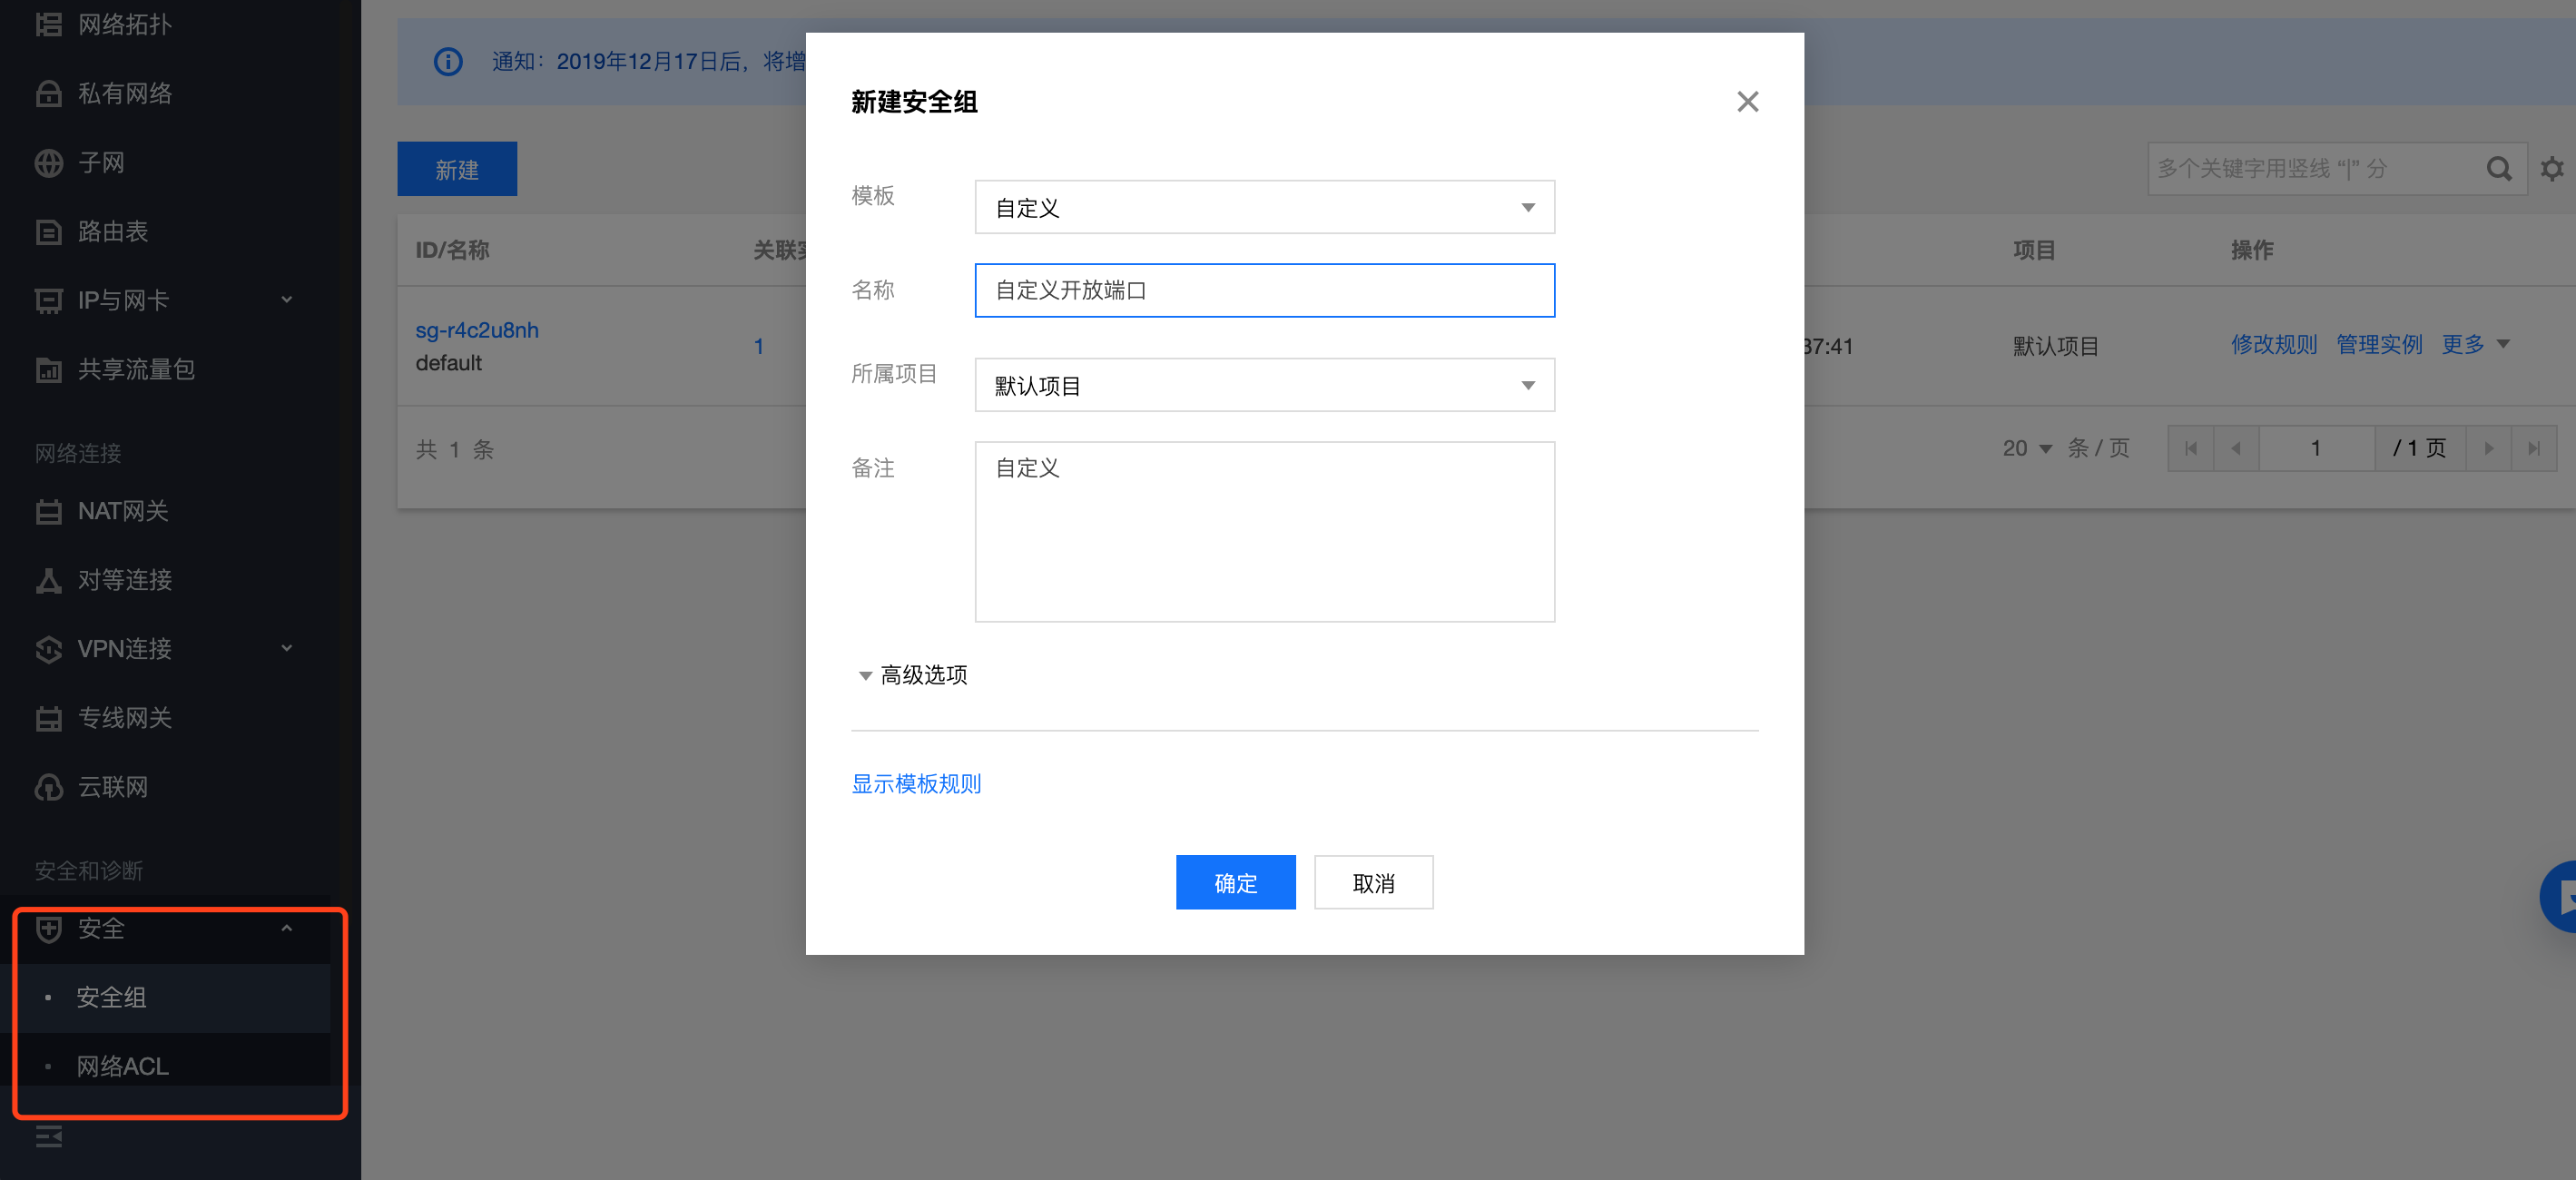Click the NAT网关 sidebar icon

(48, 512)
